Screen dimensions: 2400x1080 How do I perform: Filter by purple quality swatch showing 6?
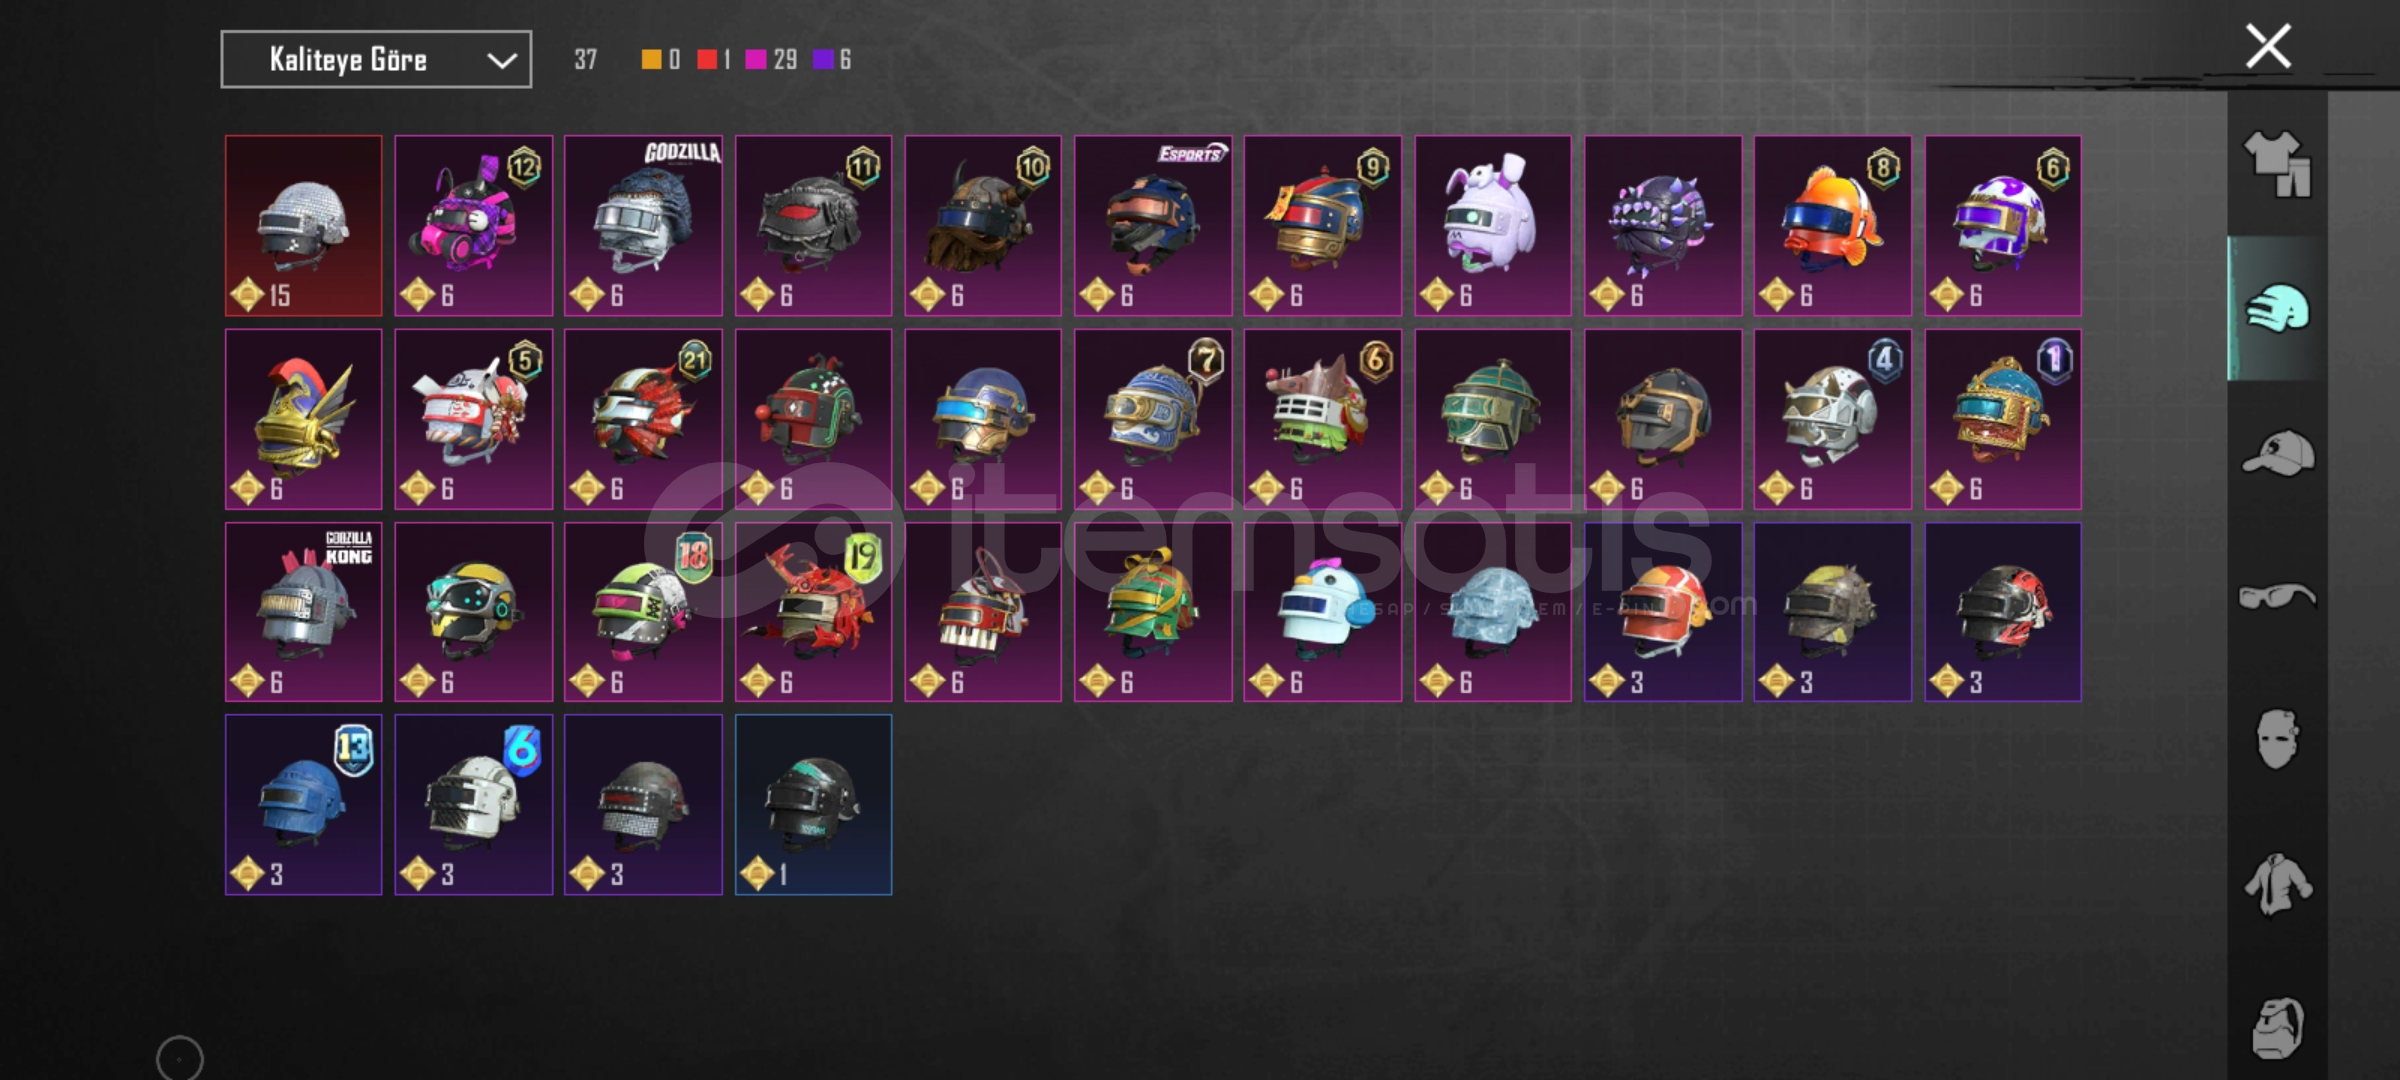(x=823, y=60)
